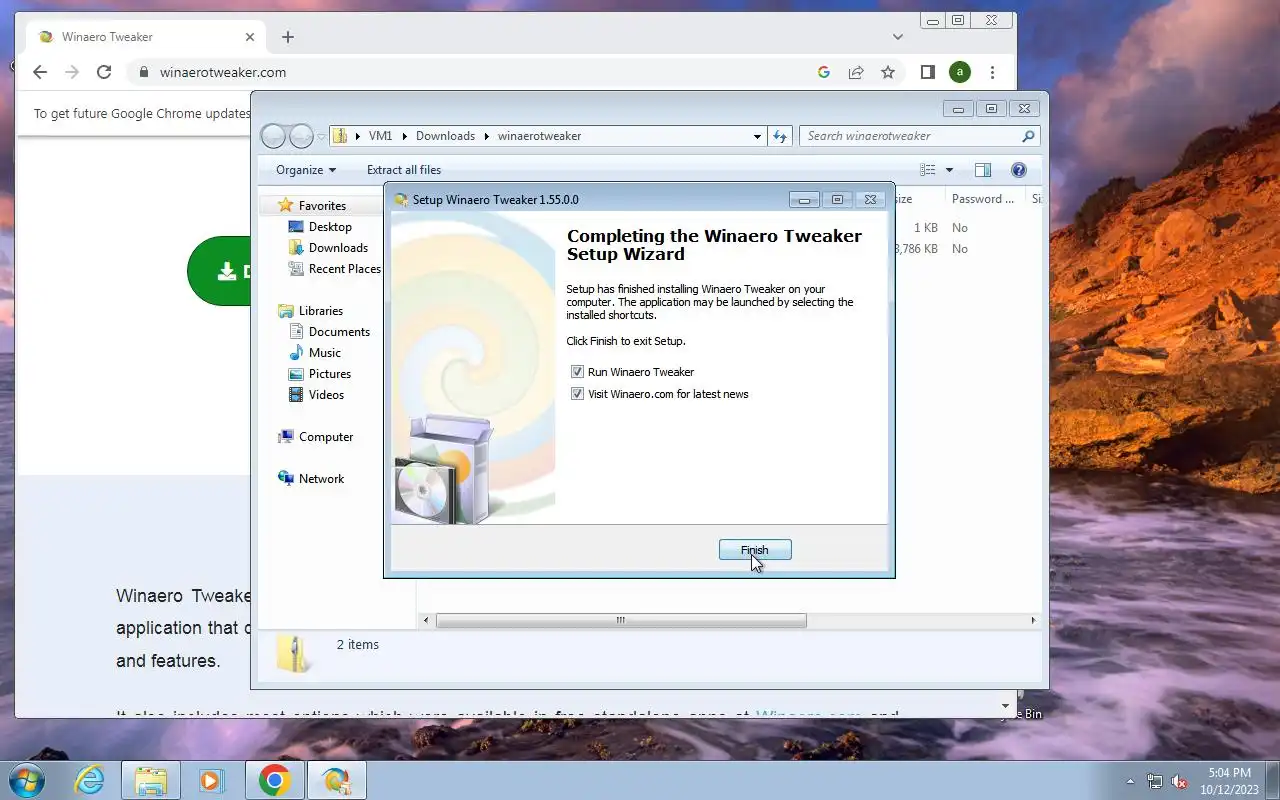
Task: Uncheck Visit Winaero.com for latest news
Action: tap(577, 394)
